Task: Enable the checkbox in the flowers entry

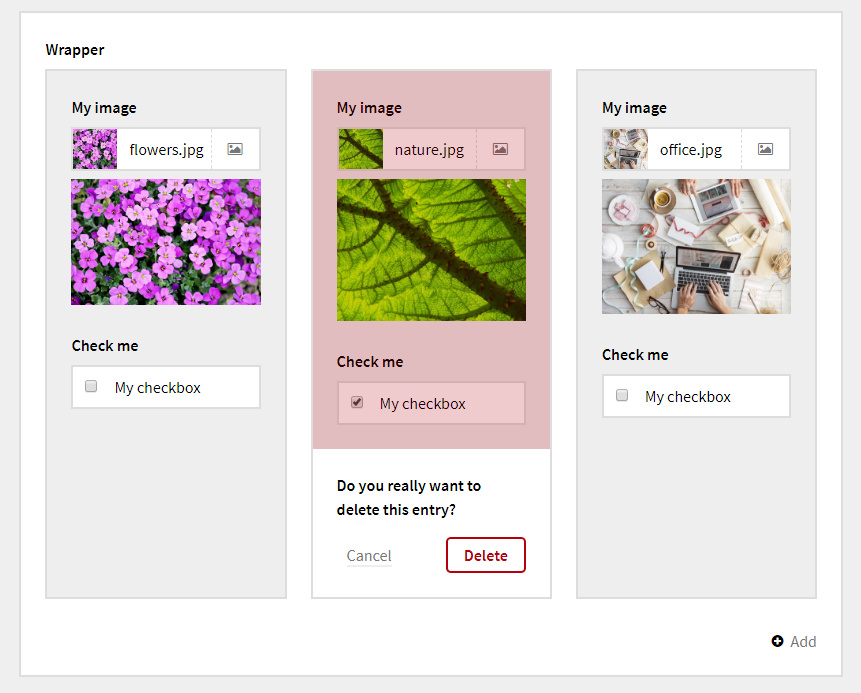Action: pos(91,387)
